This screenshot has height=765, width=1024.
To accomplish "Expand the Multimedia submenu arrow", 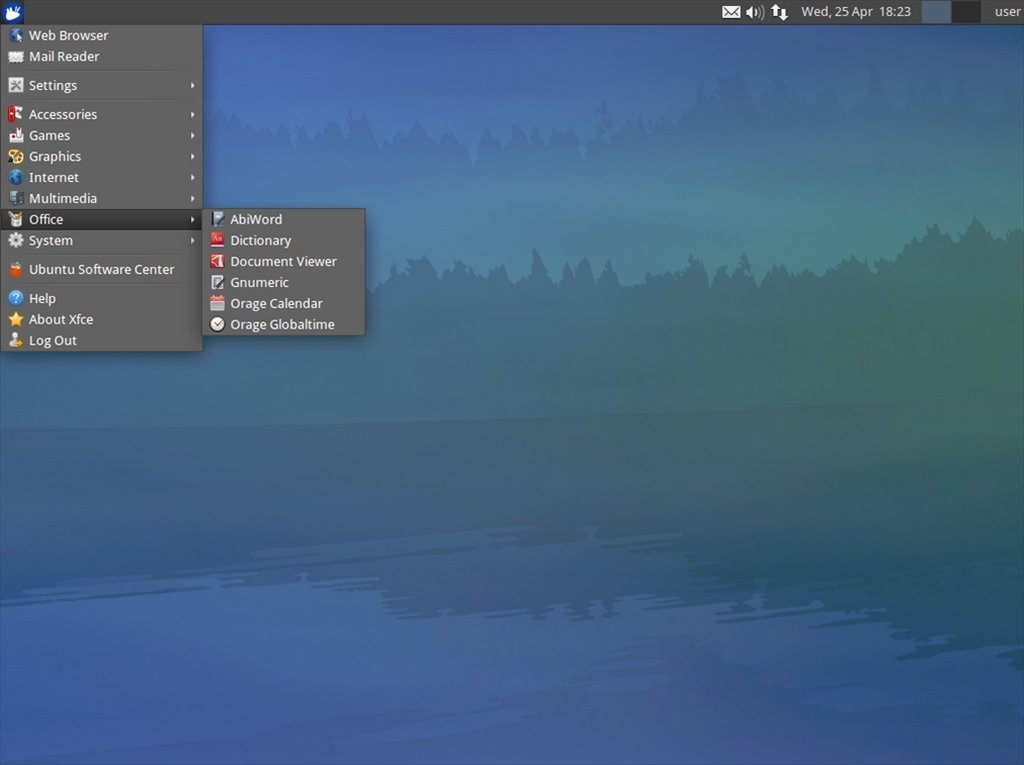I will [193, 198].
